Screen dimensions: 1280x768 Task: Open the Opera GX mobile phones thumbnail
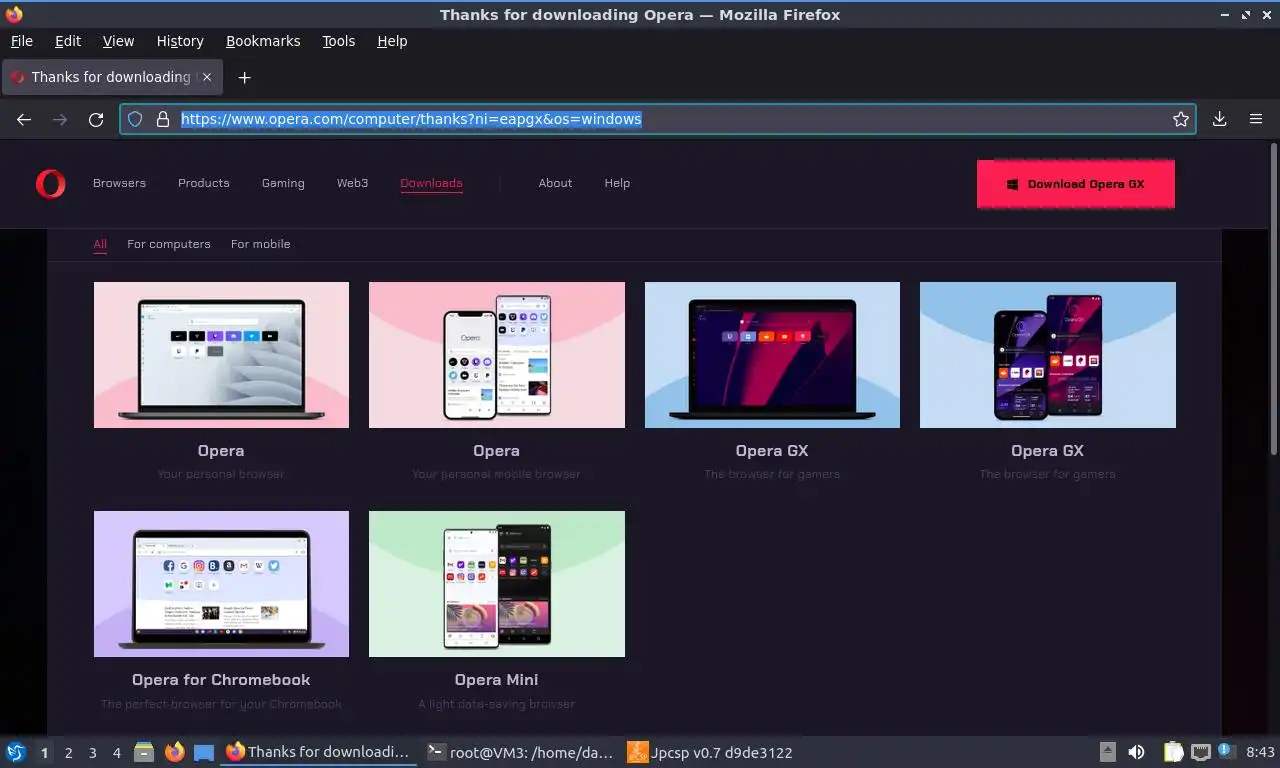click(1048, 355)
